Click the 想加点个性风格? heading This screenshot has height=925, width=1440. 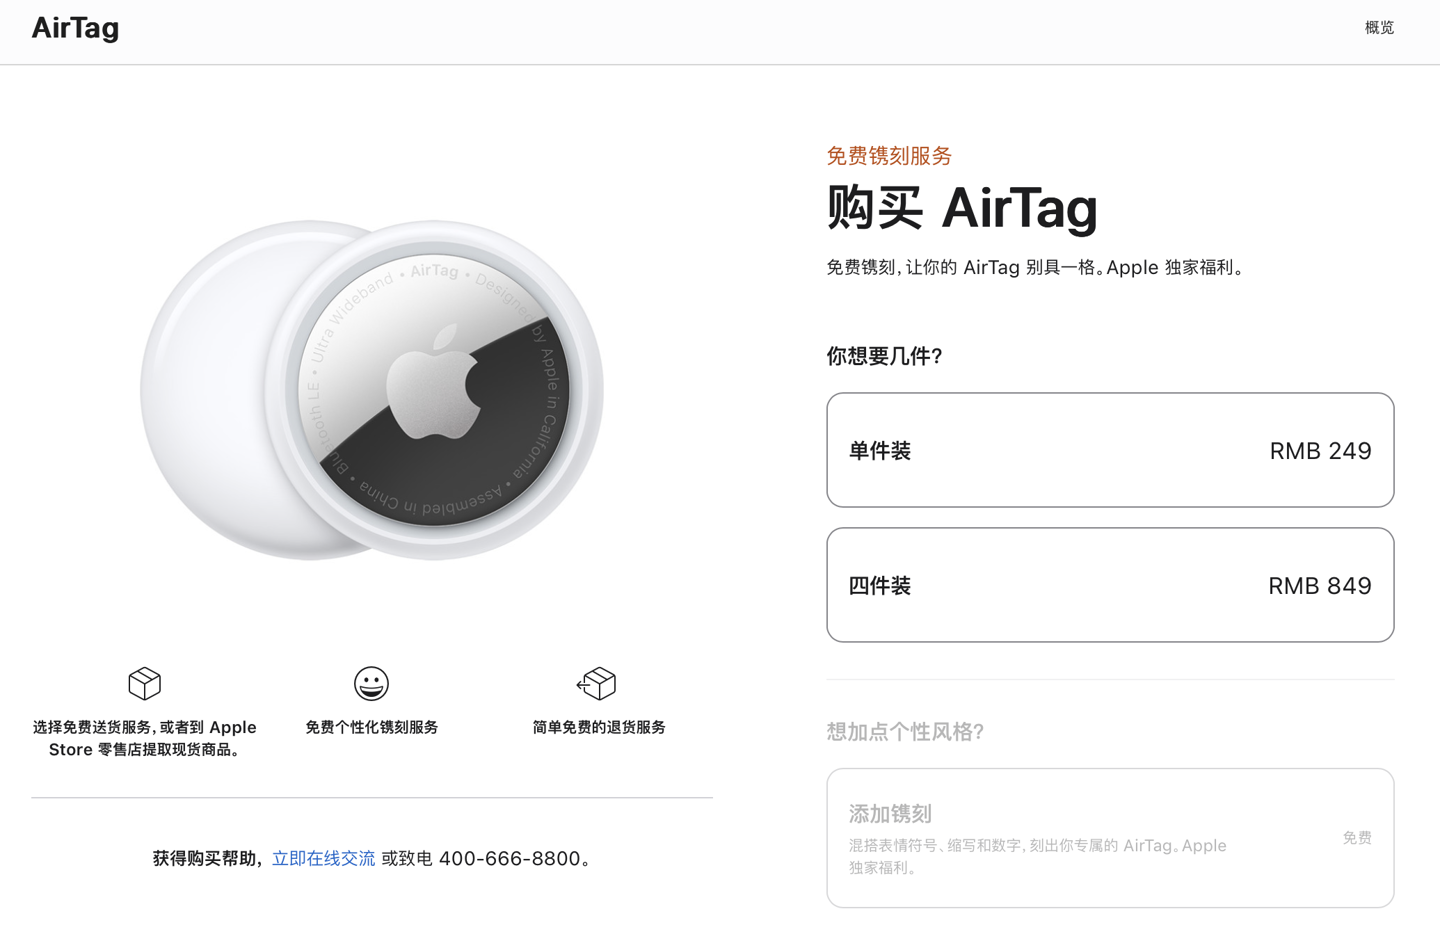coord(905,732)
